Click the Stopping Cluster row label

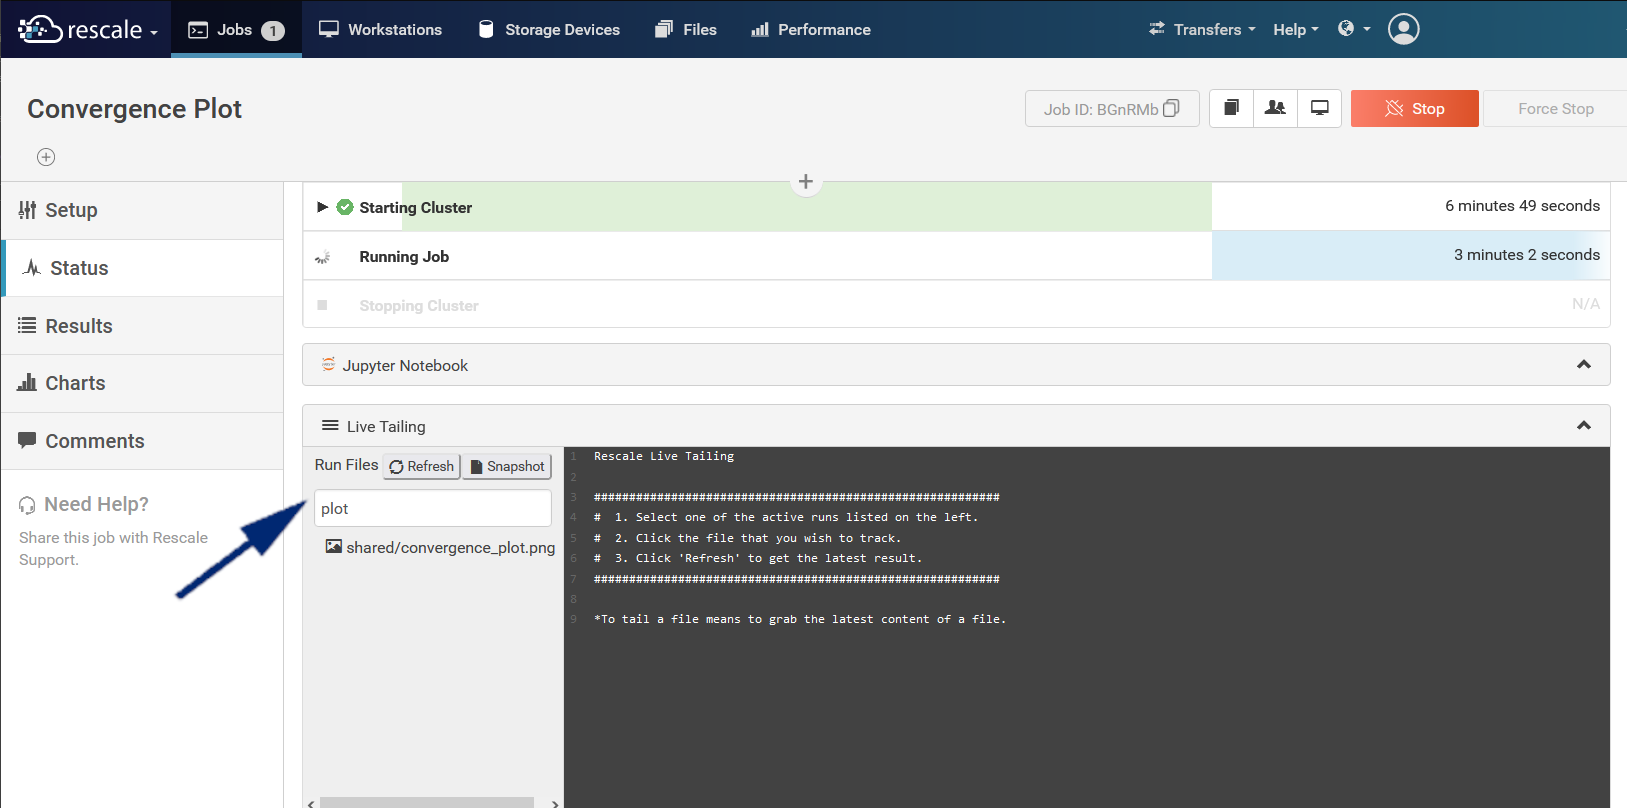click(419, 306)
